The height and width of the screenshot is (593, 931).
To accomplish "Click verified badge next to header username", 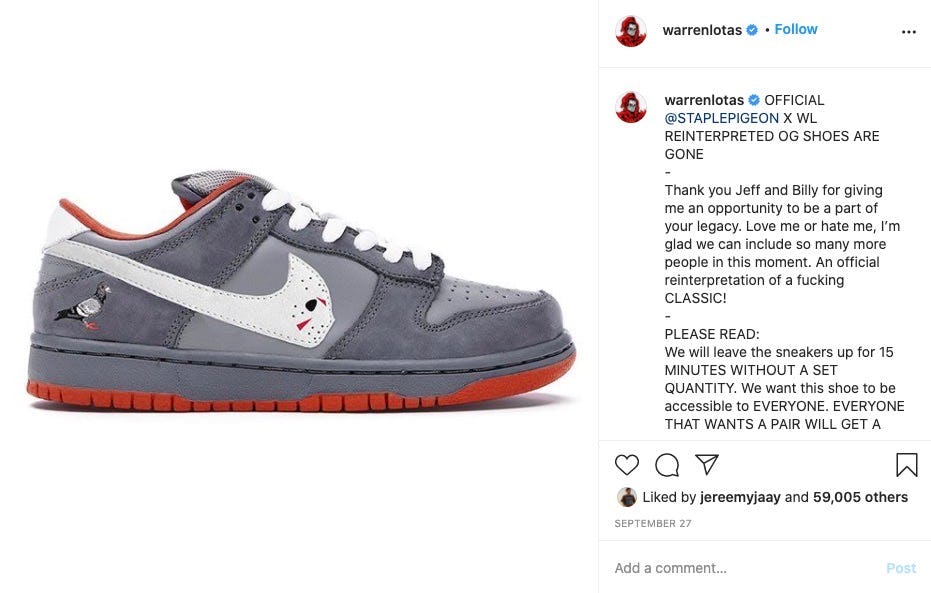I will (x=752, y=30).
